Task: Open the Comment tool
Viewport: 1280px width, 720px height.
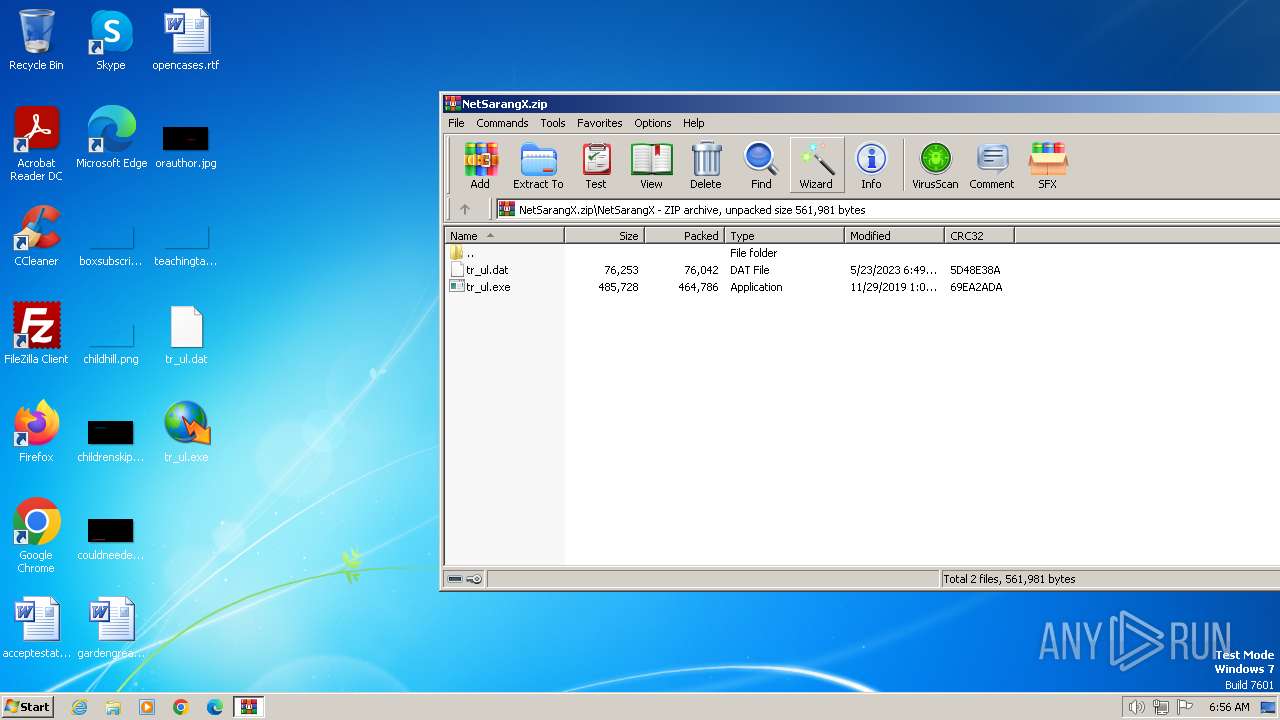Action: [992, 165]
